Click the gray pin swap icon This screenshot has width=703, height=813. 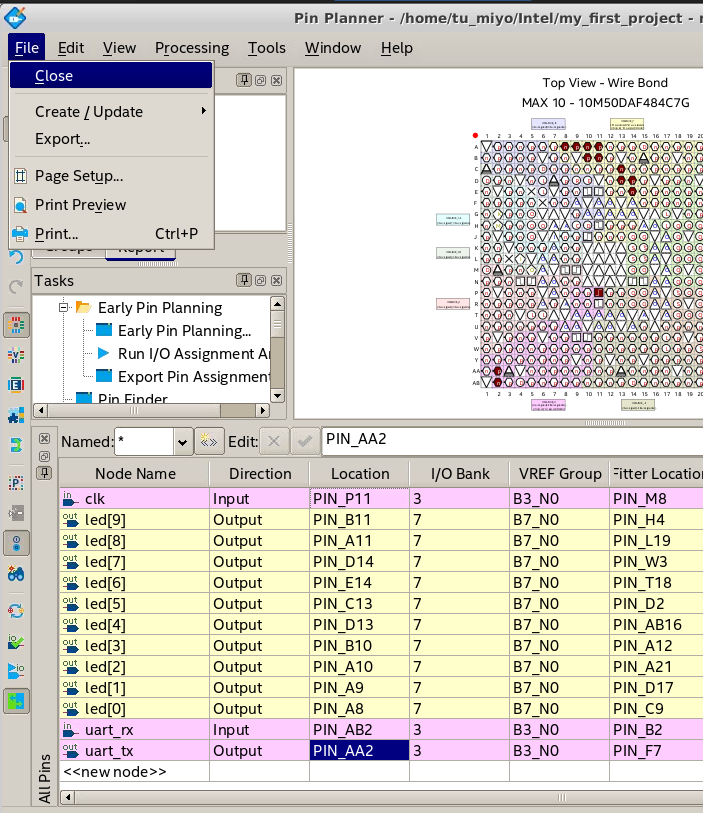click(16, 513)
